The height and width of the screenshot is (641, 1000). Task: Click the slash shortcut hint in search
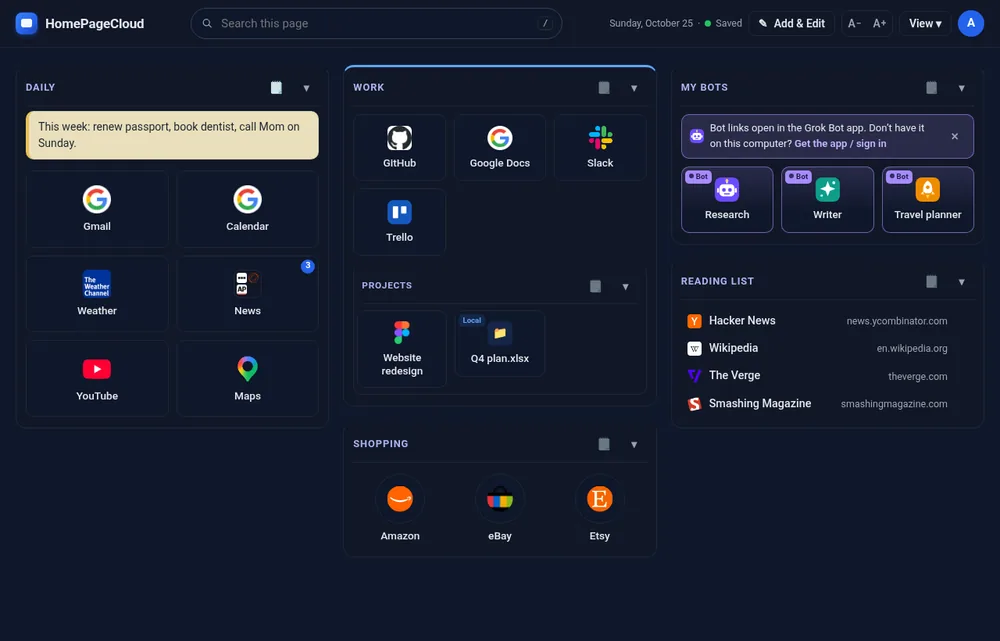545,24
